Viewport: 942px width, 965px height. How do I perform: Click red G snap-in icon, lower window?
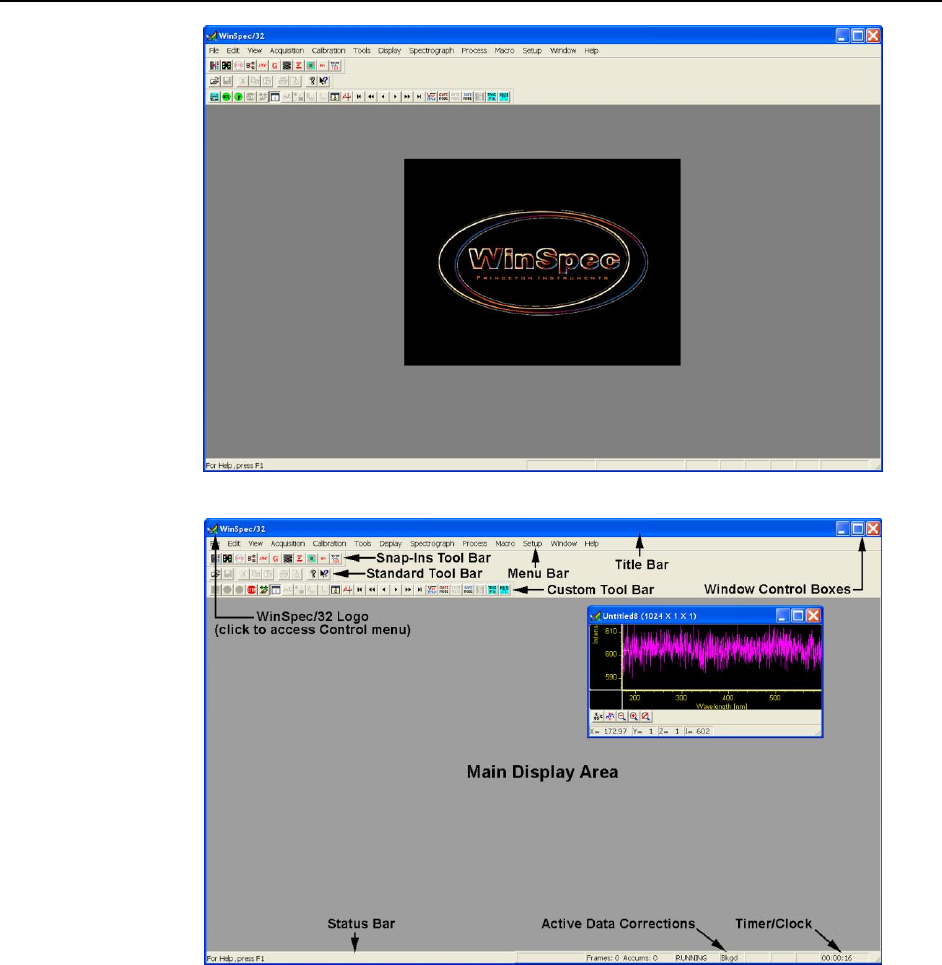click(276, 558)
